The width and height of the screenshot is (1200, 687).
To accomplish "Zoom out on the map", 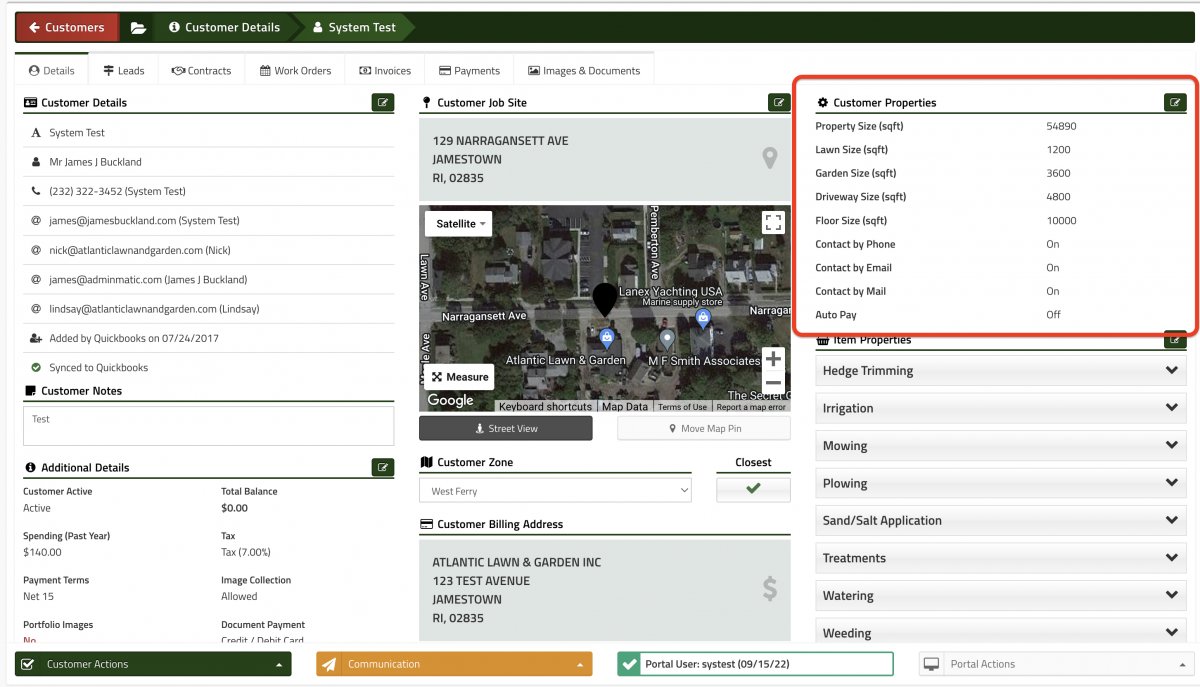I will tap(773, 383).
